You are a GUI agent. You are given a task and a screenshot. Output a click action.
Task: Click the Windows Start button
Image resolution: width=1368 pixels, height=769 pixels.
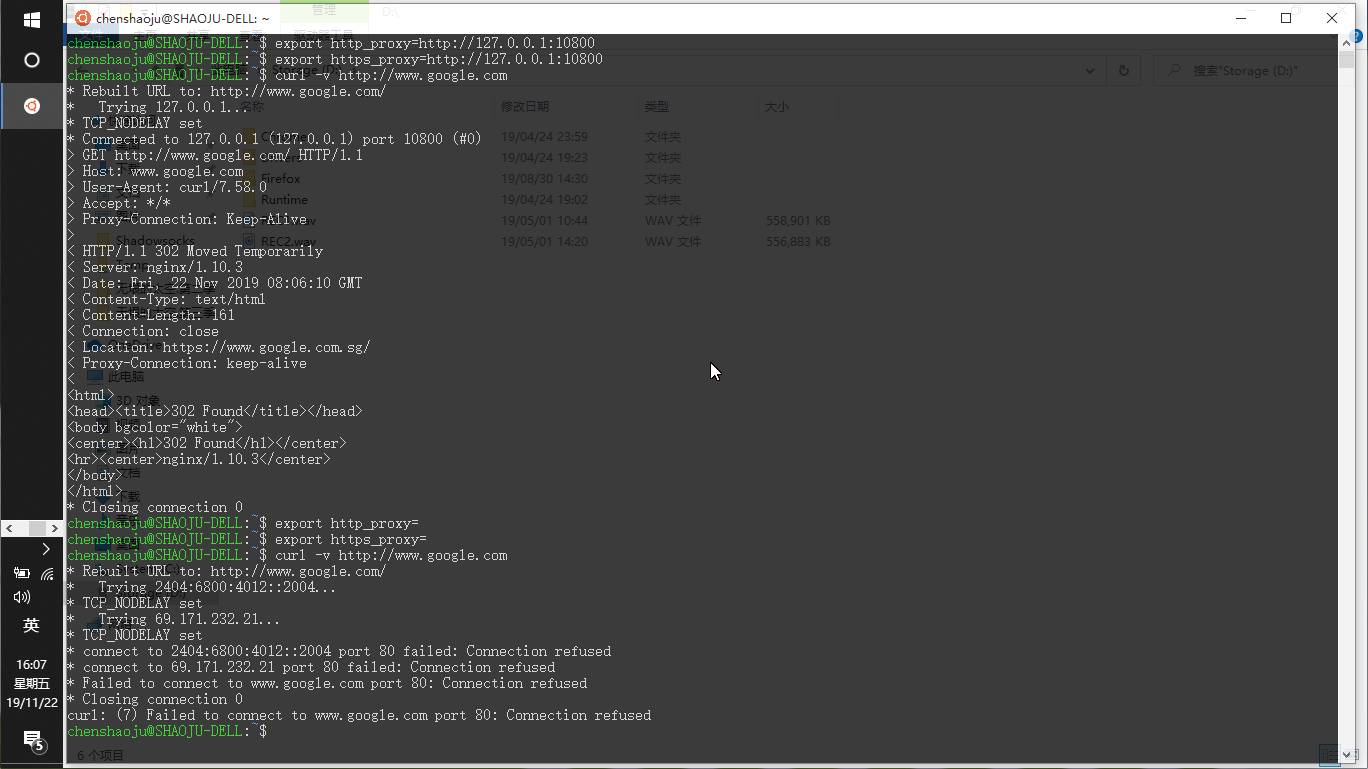click(31, 17)
